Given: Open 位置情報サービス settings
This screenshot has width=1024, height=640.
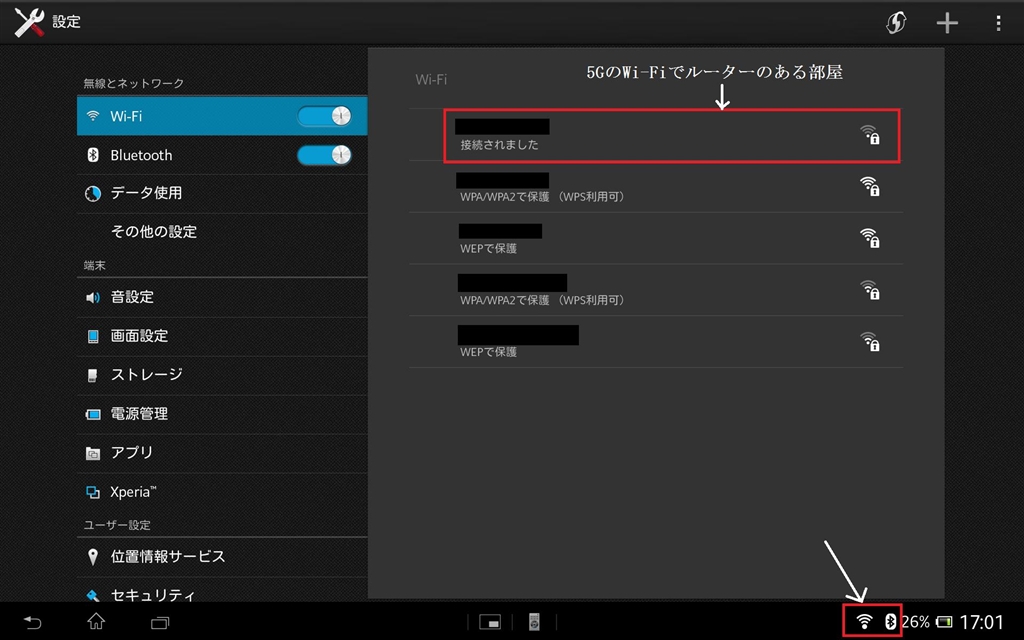Looking at the screenshot, I should click(x=222, y=556).
